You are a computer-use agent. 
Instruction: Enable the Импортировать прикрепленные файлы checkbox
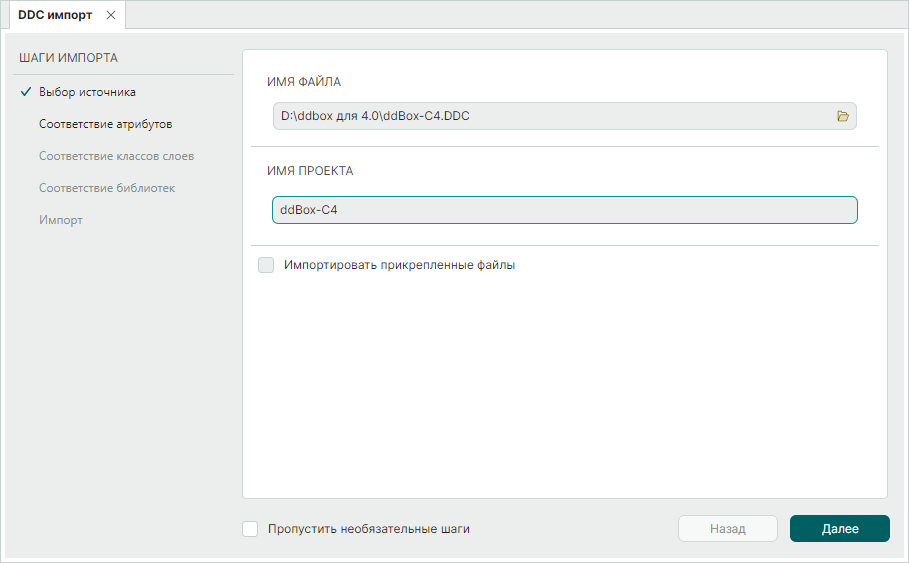click(266, 265)
